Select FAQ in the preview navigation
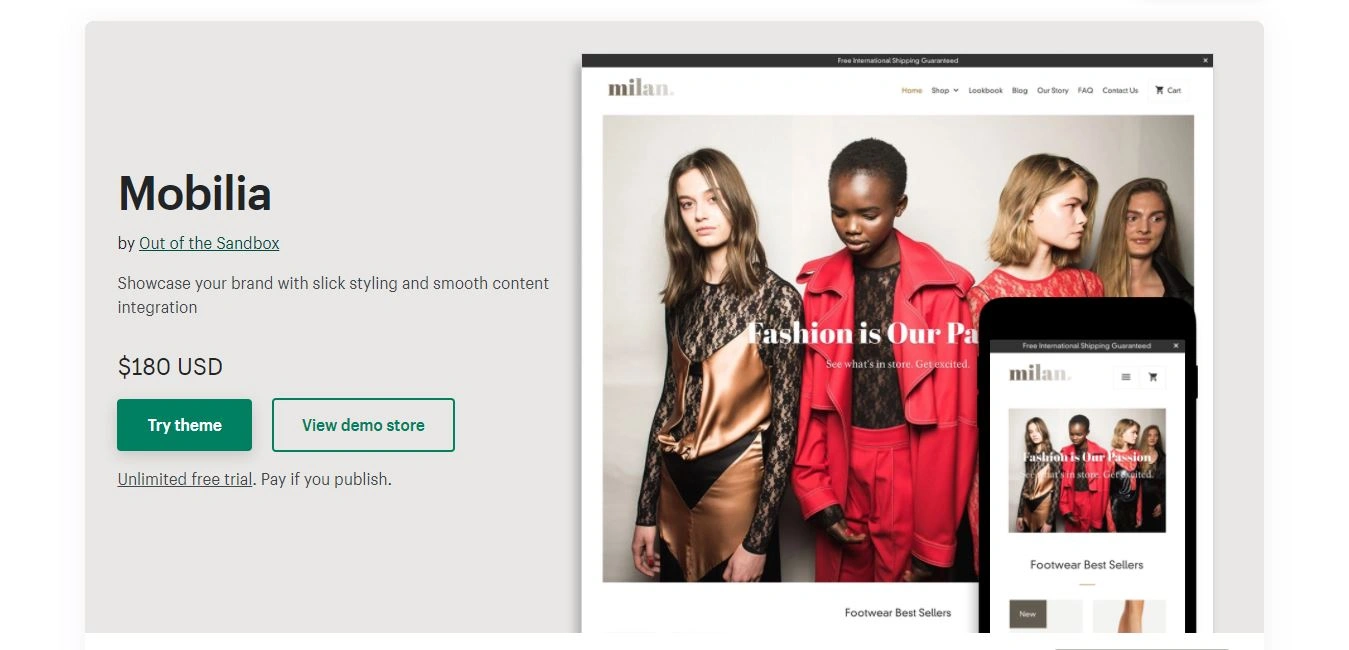 [1085, 90]
